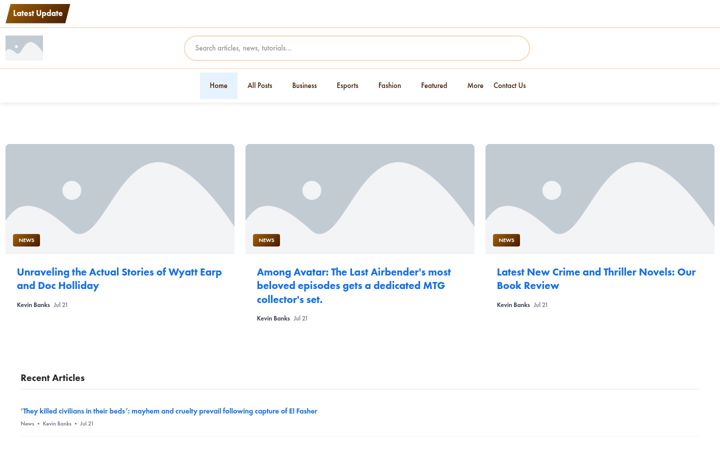Expand the More menu item
Viewport: 720px width, 450px height.
(475, 85)
